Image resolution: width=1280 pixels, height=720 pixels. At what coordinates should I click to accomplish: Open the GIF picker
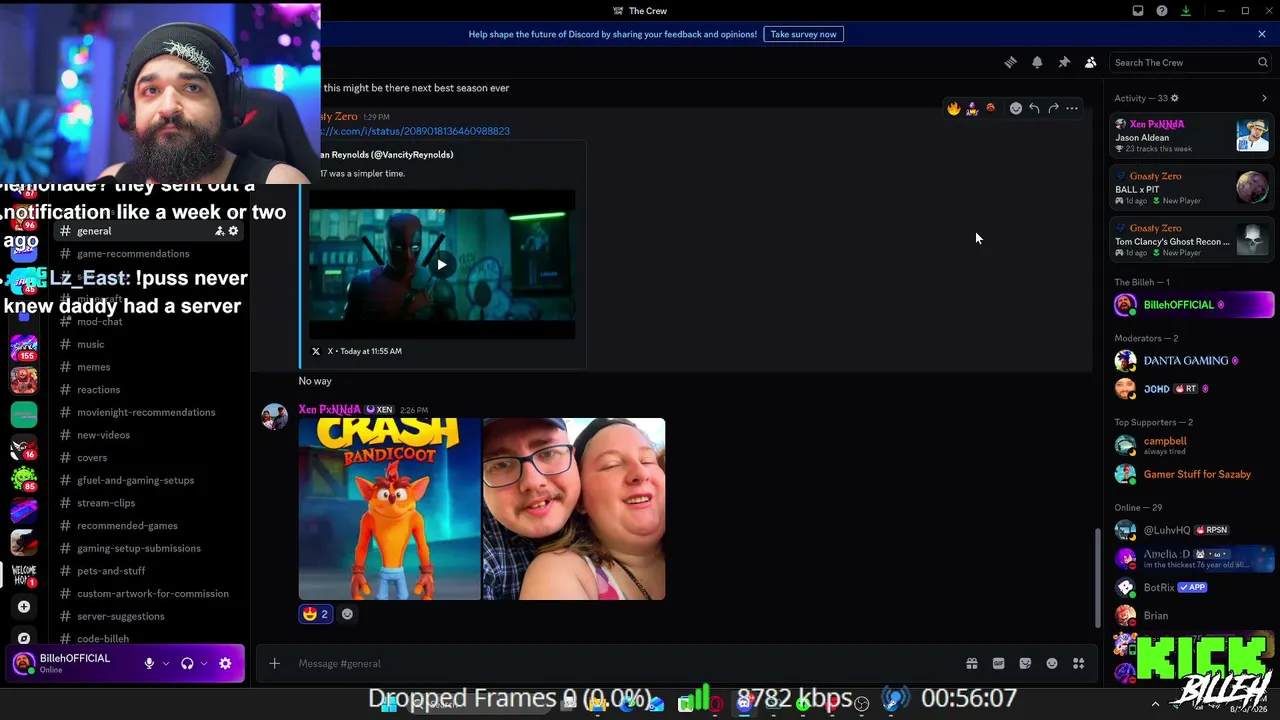pyautogui.click(x=998, y=663)
